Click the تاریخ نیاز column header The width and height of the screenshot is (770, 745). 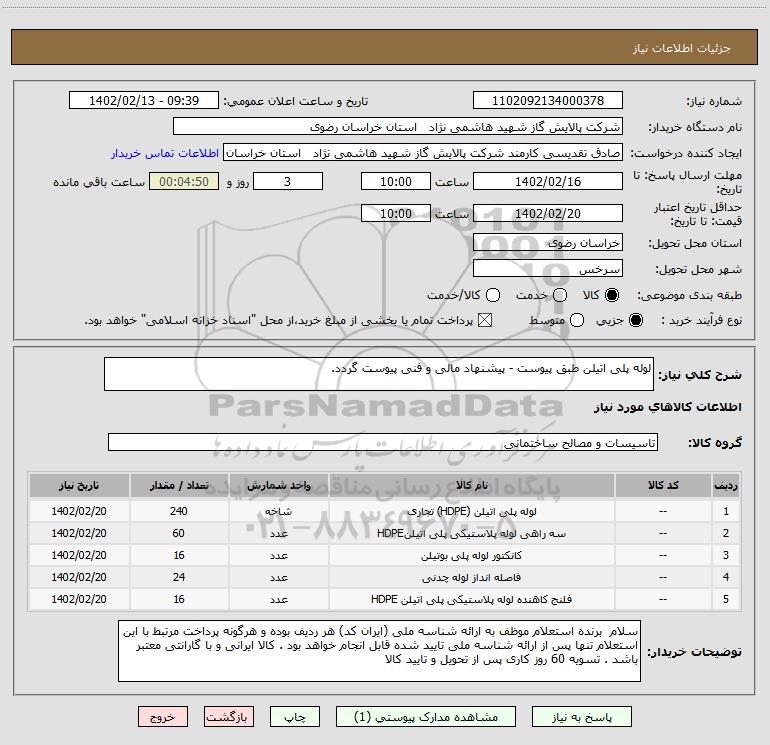(79, 485)
